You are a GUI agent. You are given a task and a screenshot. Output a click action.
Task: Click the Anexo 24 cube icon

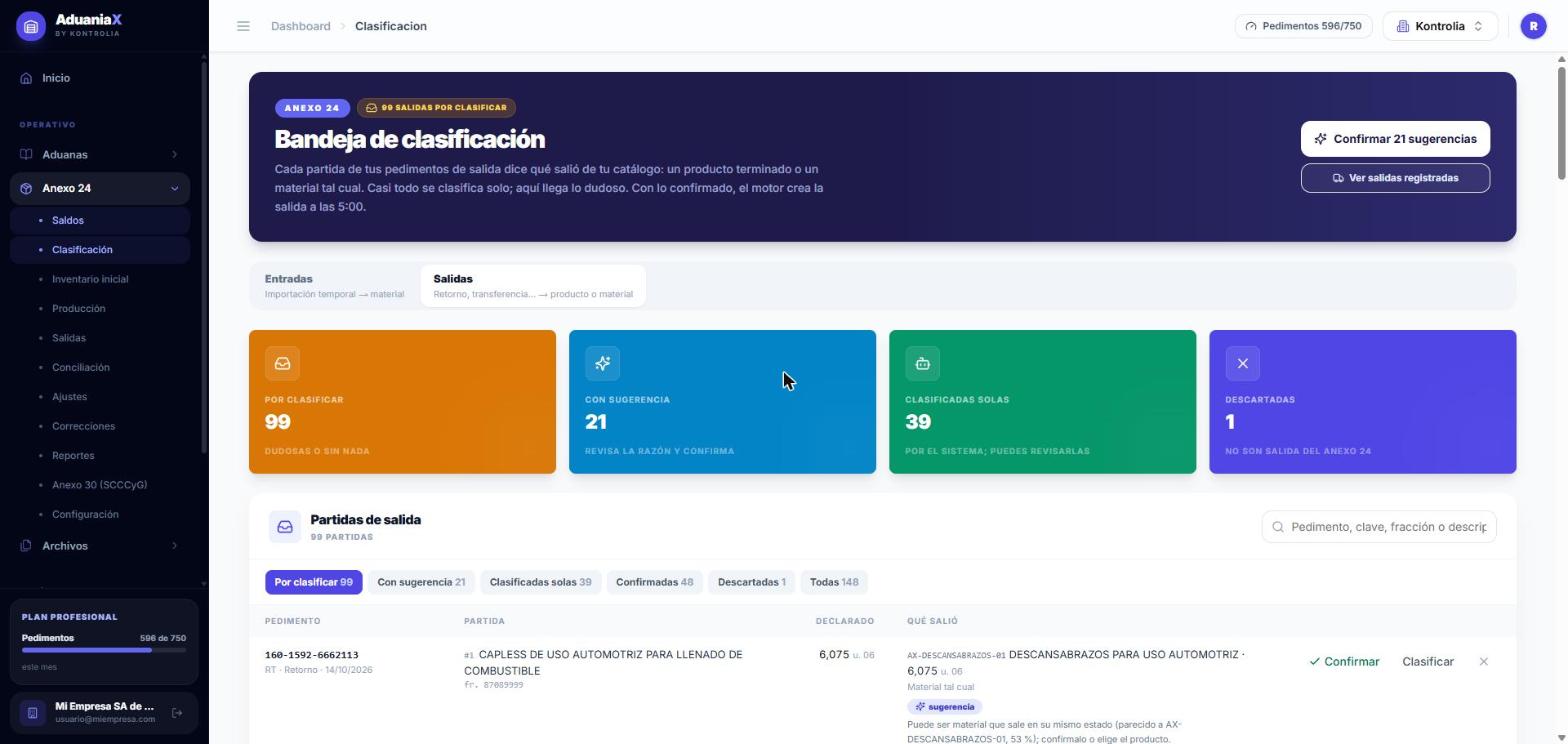tap(26, 188)
